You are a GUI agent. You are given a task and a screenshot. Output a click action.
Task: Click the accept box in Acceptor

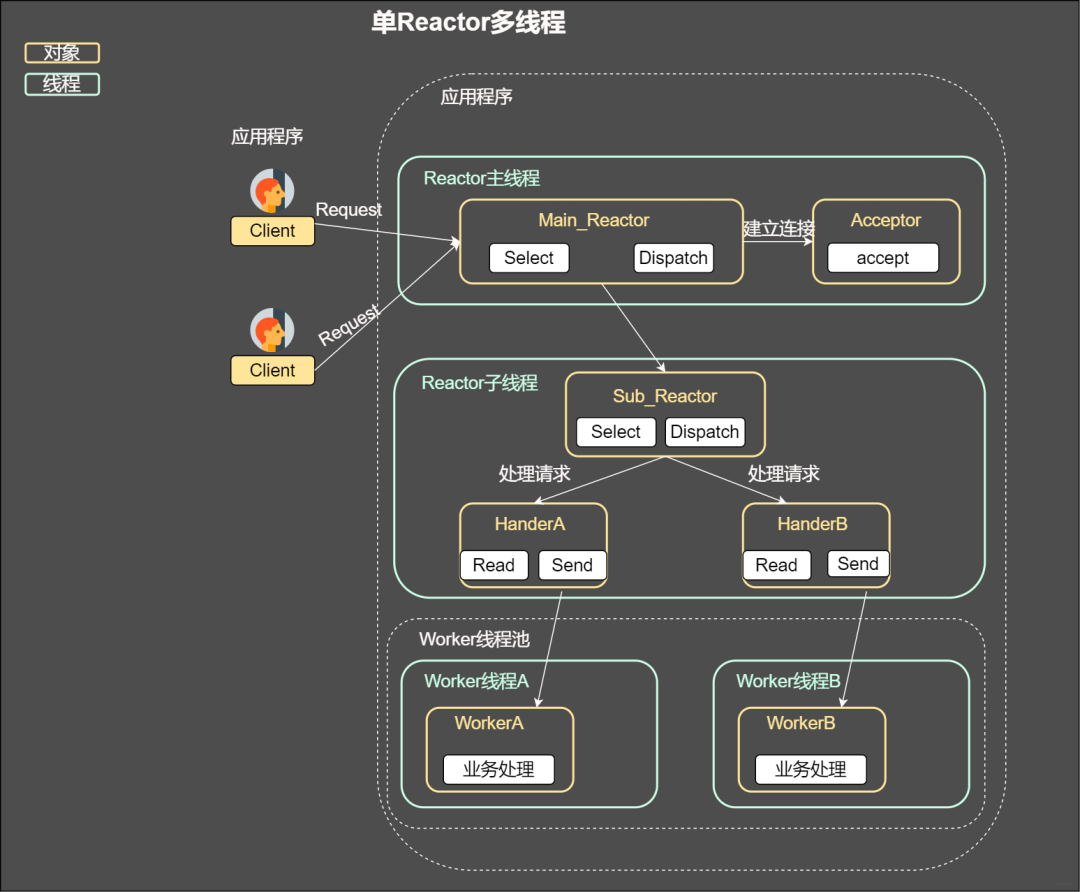coord(882,258)
